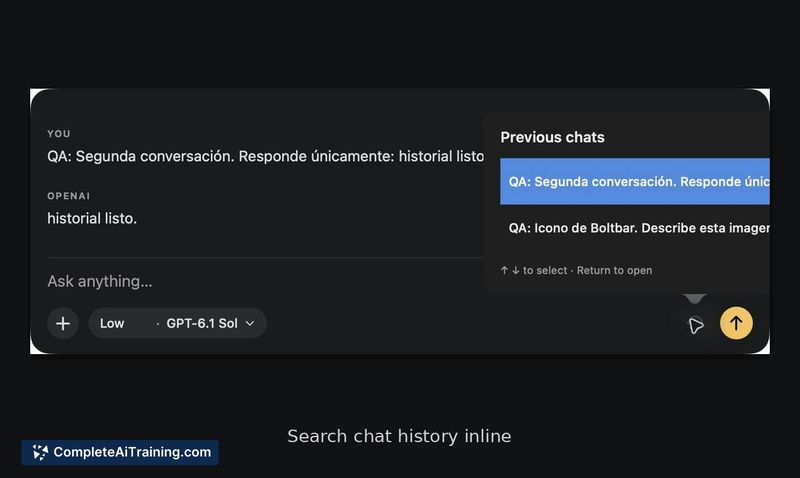Screen dimensions: 800x478
Task: Click the 'to select · Return to open' hint
Action: pyautogui.click(x=576, y=270)
